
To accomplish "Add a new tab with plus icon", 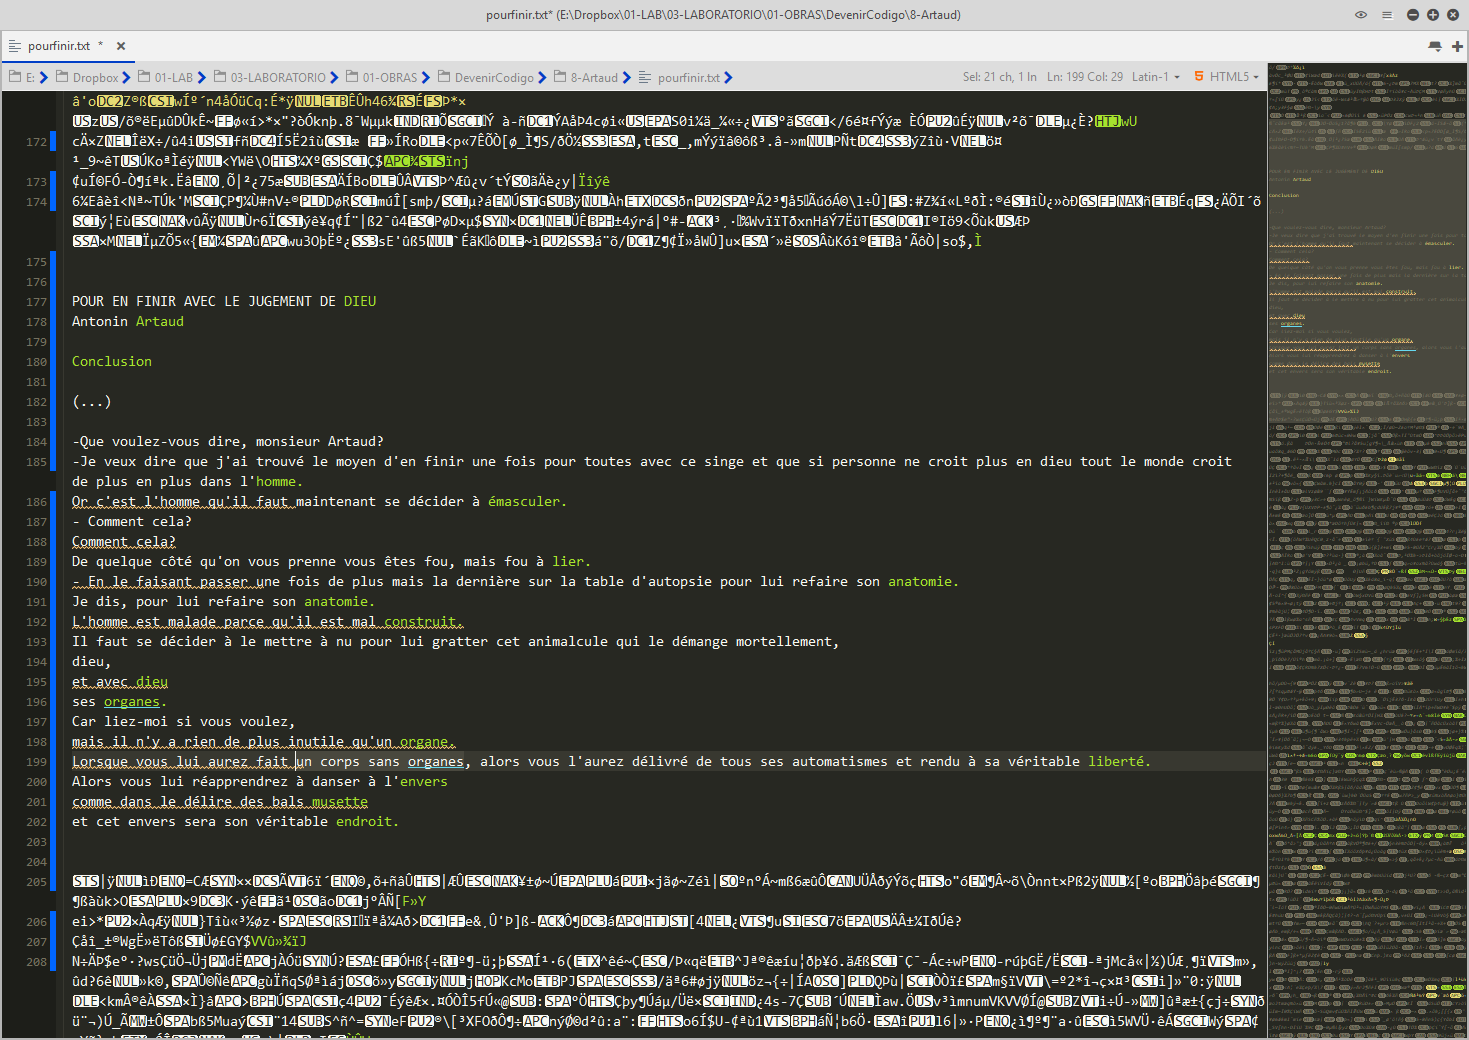I will [1457, 46].
